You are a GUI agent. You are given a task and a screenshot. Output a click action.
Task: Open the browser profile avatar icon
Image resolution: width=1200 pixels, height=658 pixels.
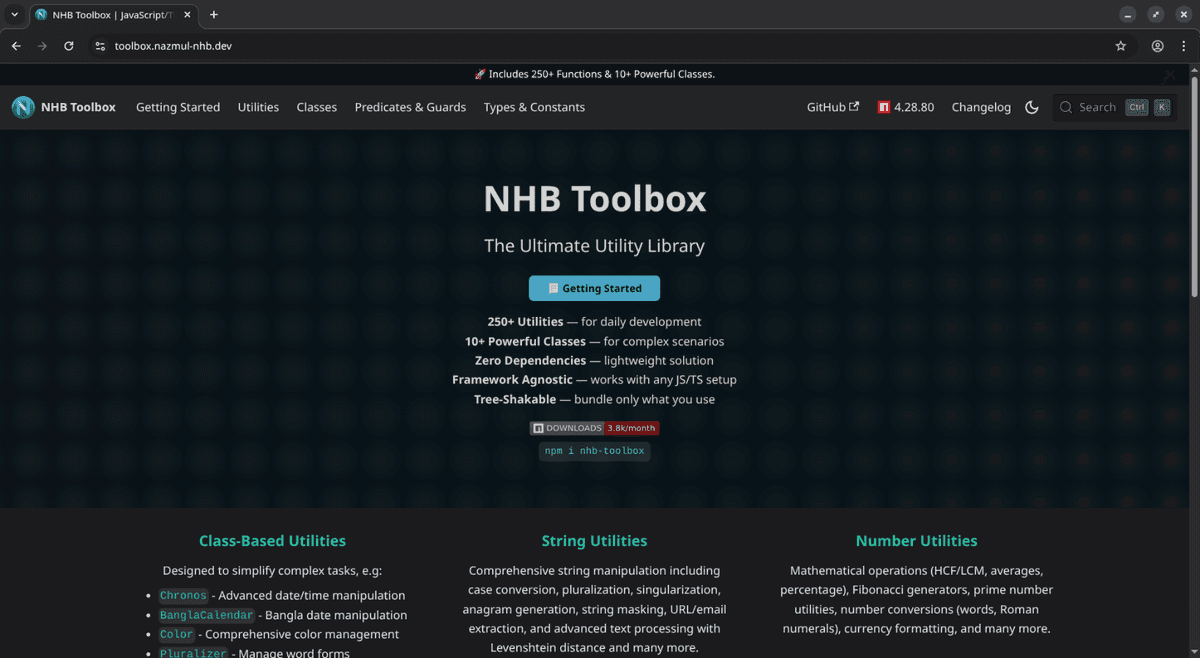coord(1157,45)
